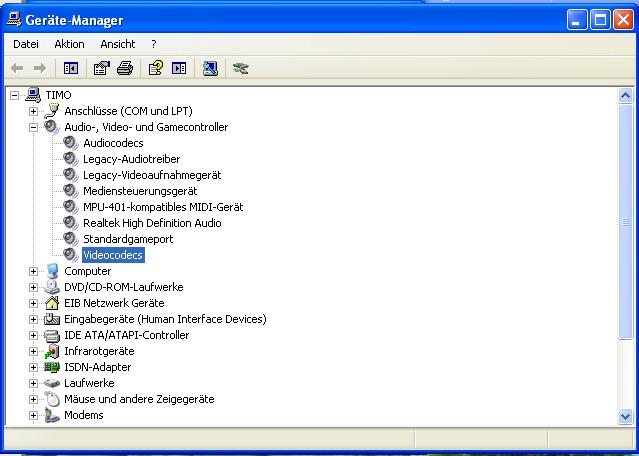Click the Audio-, Video- und Gamecontroller speaker icon

[52, 127]
